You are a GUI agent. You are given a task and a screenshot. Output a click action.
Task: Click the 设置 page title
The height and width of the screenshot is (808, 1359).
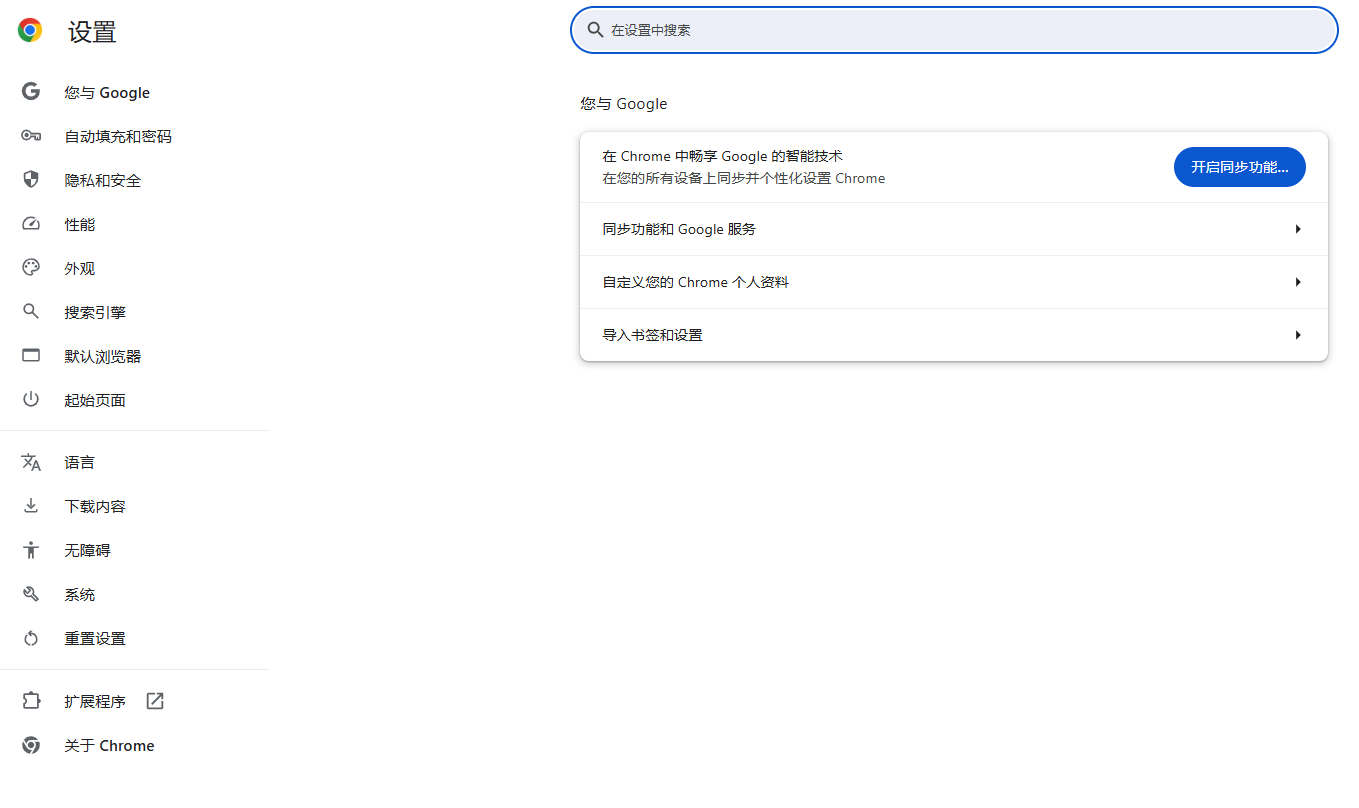point(92,32)
